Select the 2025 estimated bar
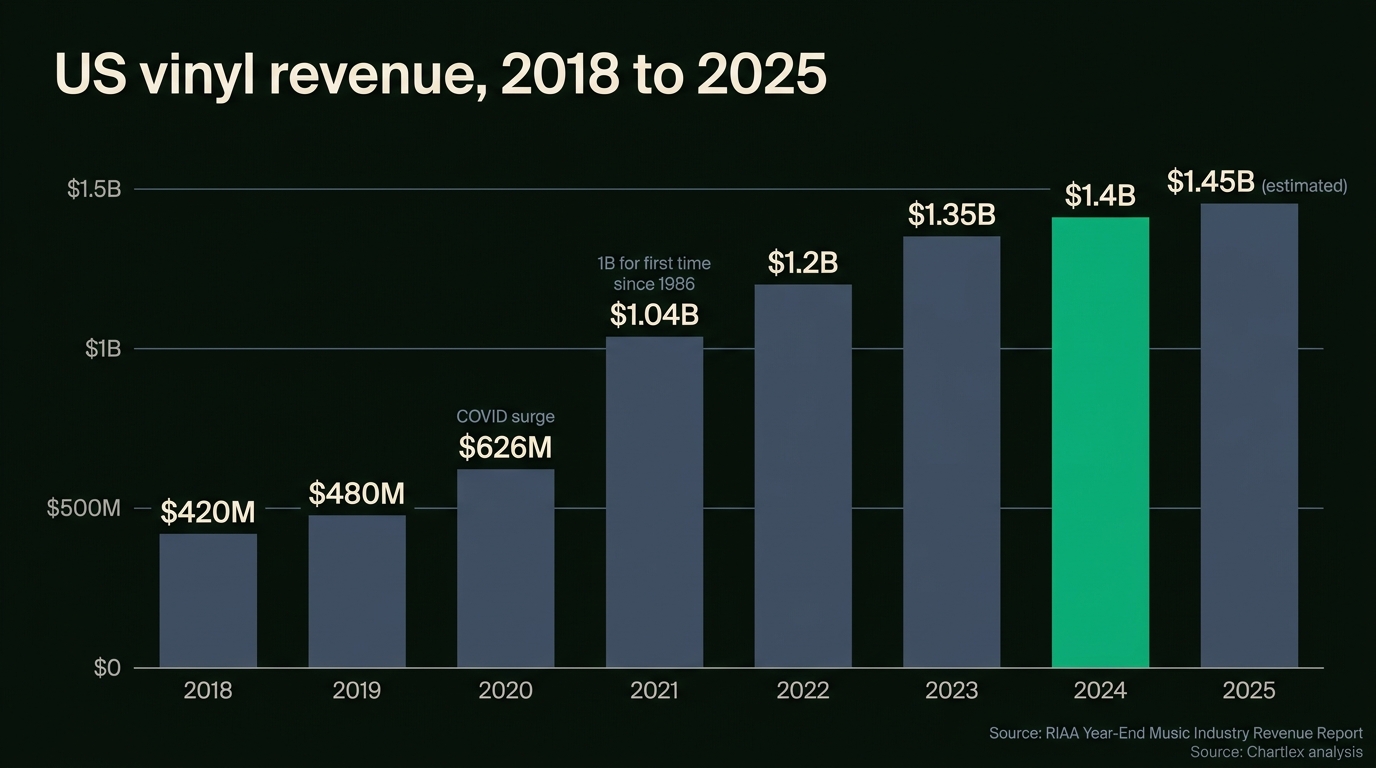 (1250, 435)
